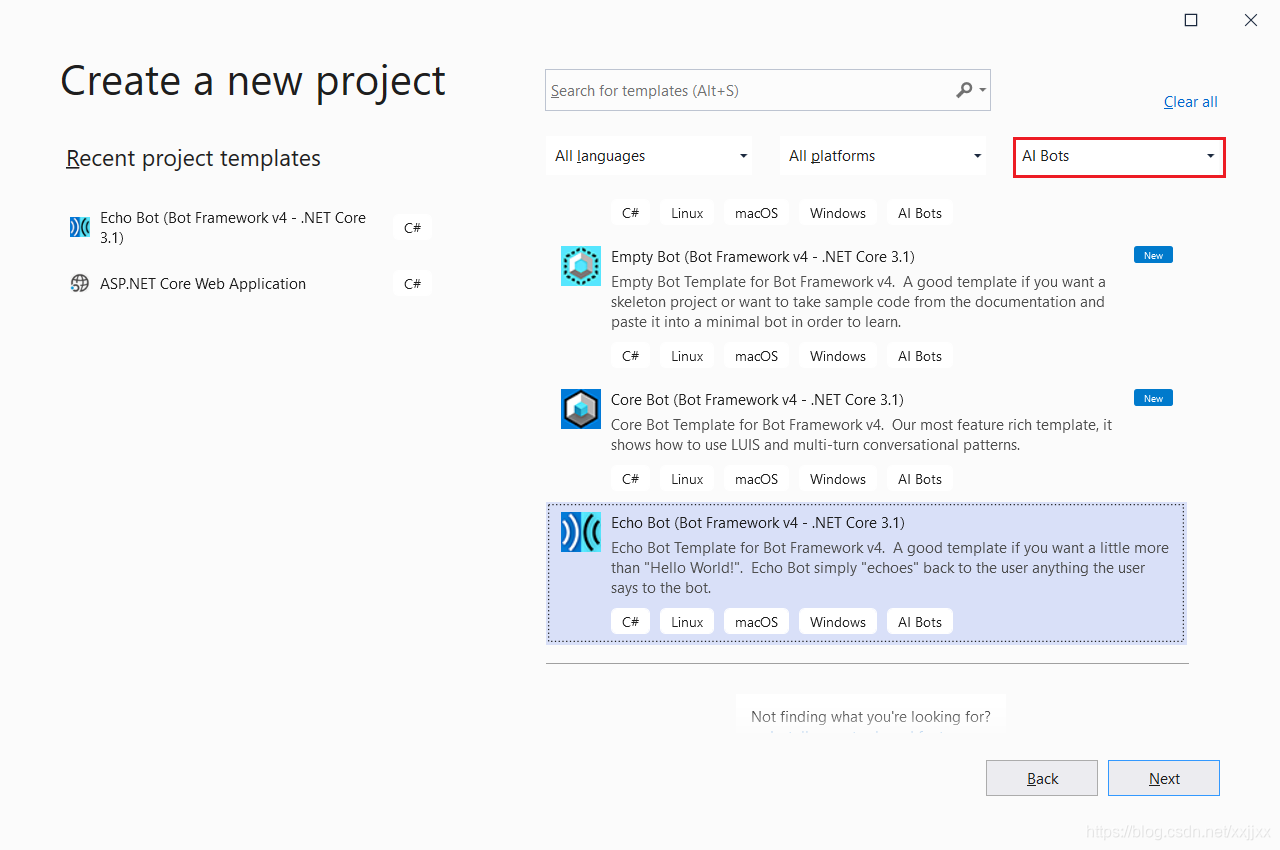This screenshot has height=850, width=1280.
Task: Click the AI Bots tag under Echo Bot
Action: point(920,622)
